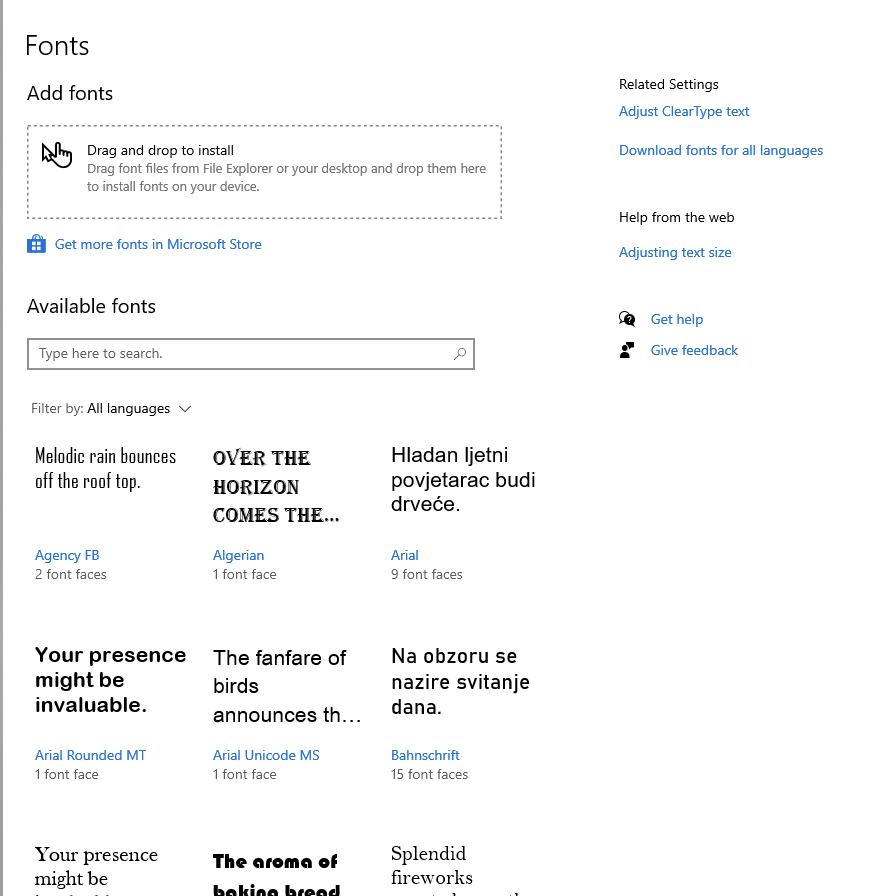The width and height of the screenshot is (877, 896).
Task: Open the Agency FB font details
Action: point(67,555)
